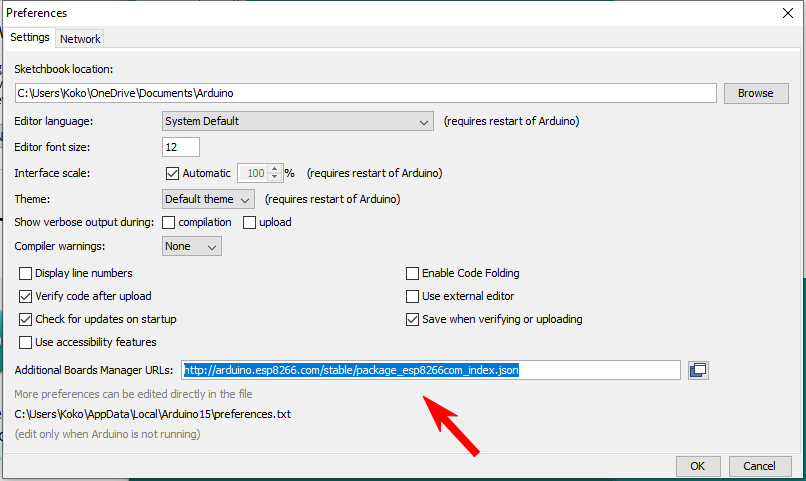Click '(edit only when Arduino is not running)' text
Image resolution: width=806 pixels, height=481 pixels.
107,434
